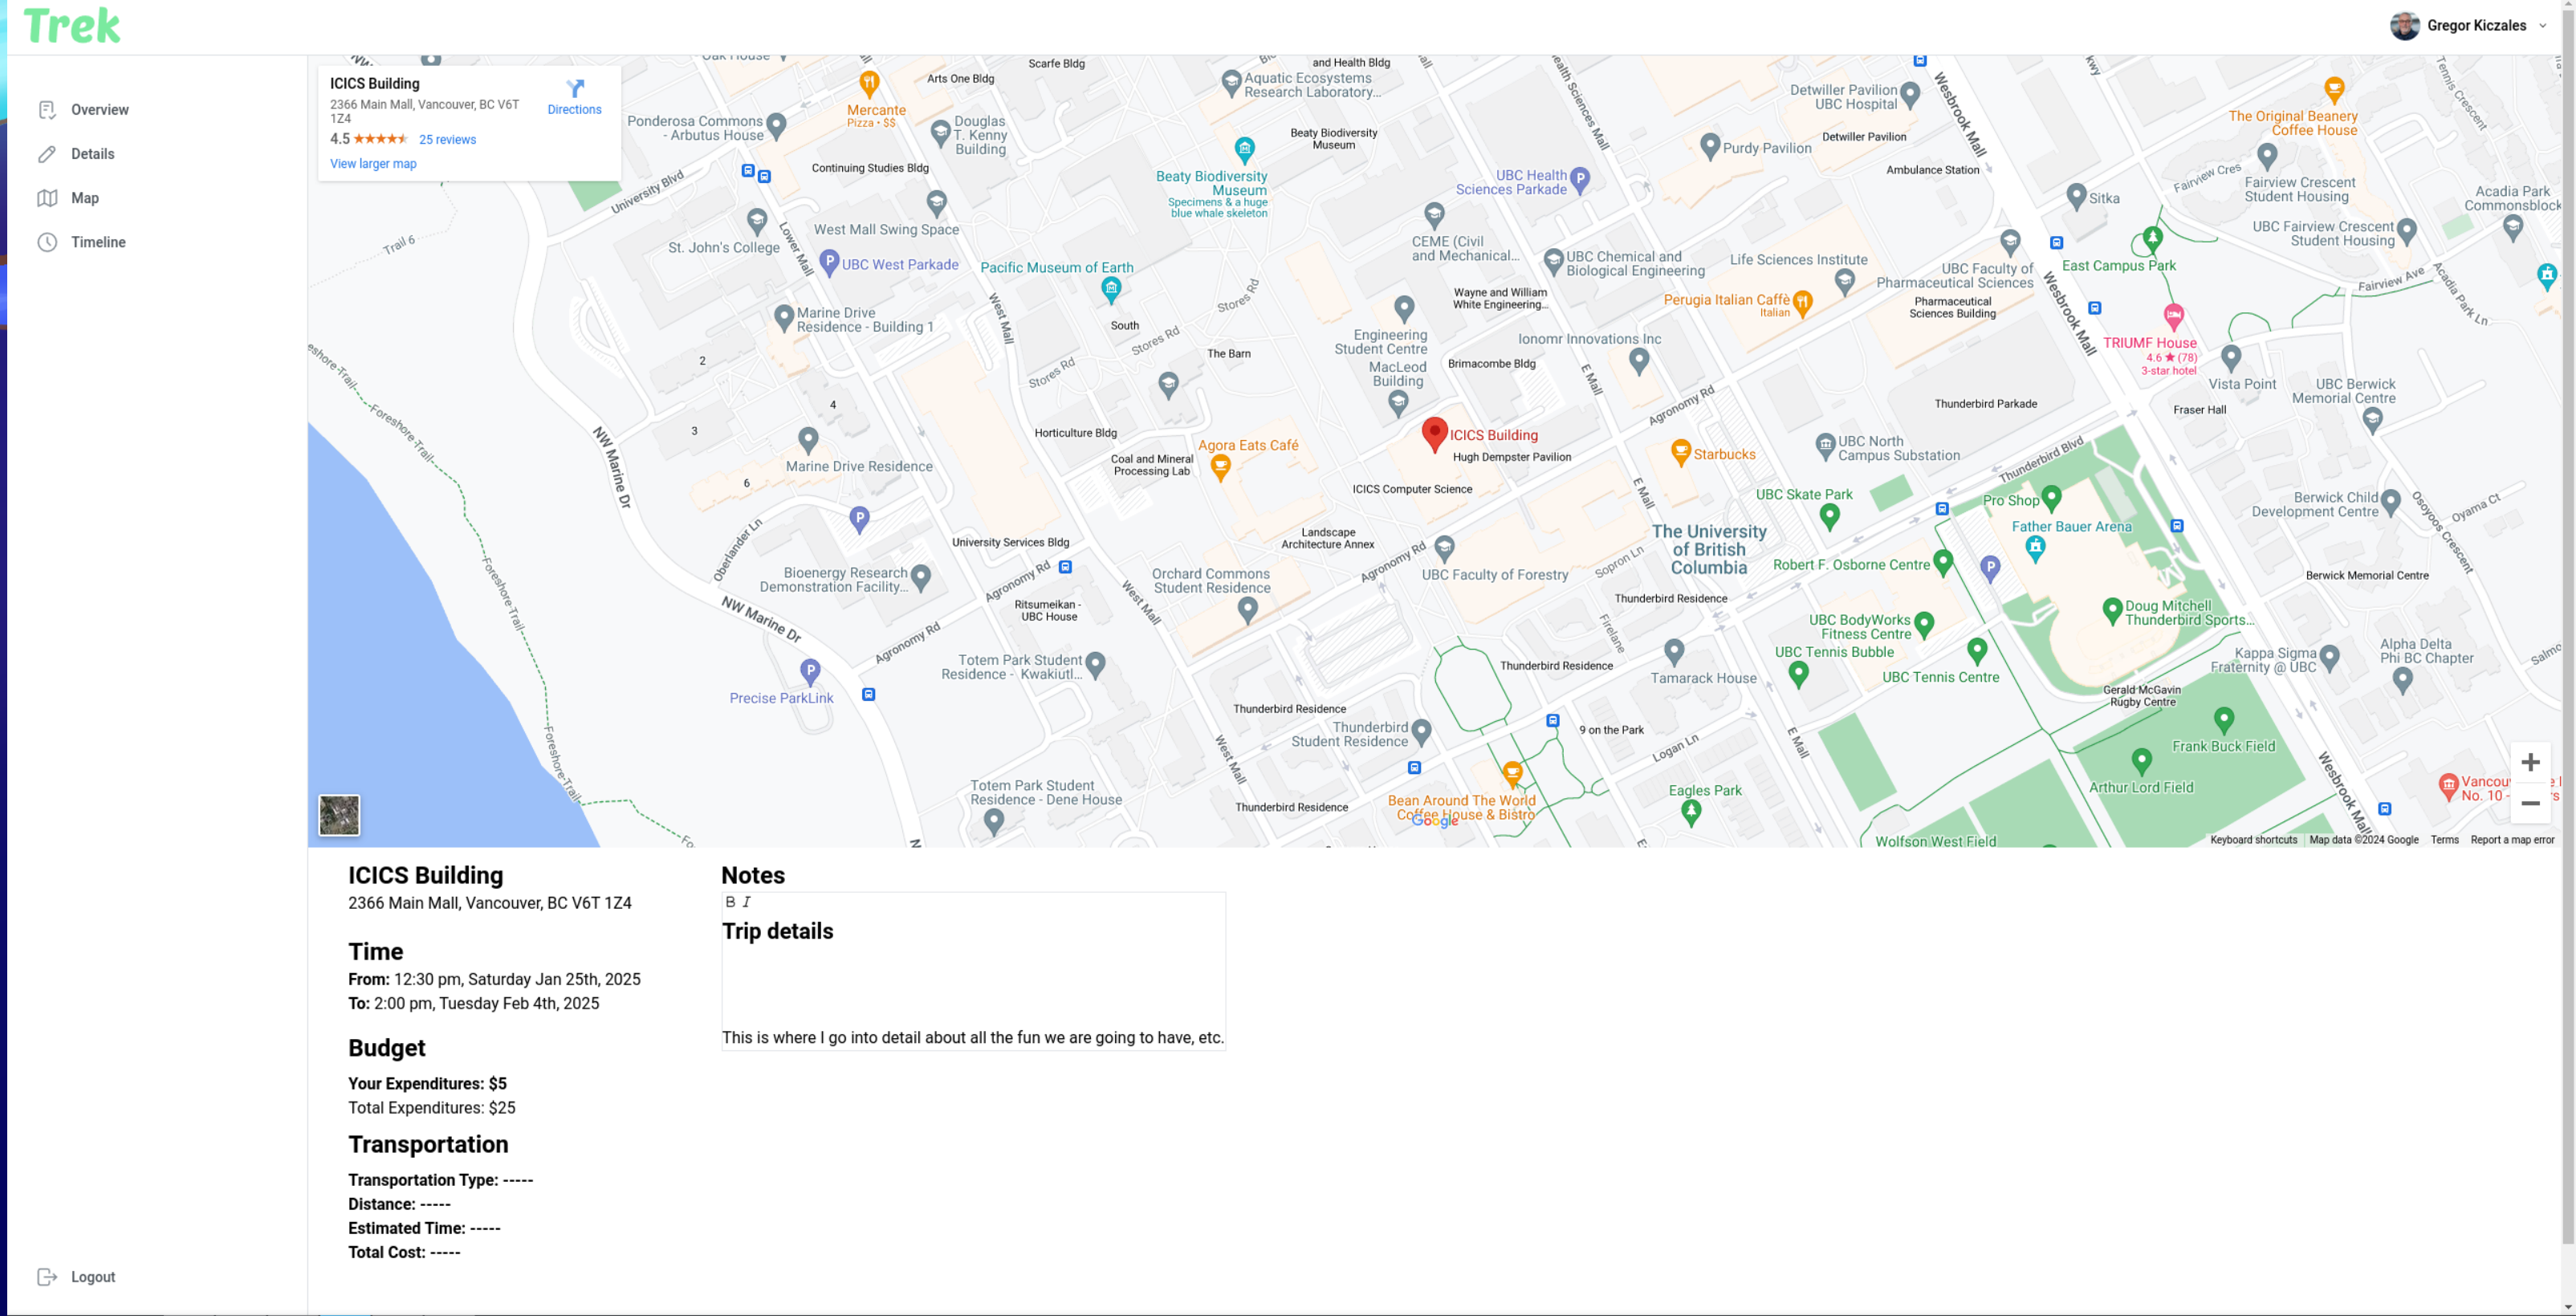Image resolution: width=2576 pixels, height=1316 pixels.
Task: Open Keyboard shortcuts on the map
Action: click(2253, 840)
